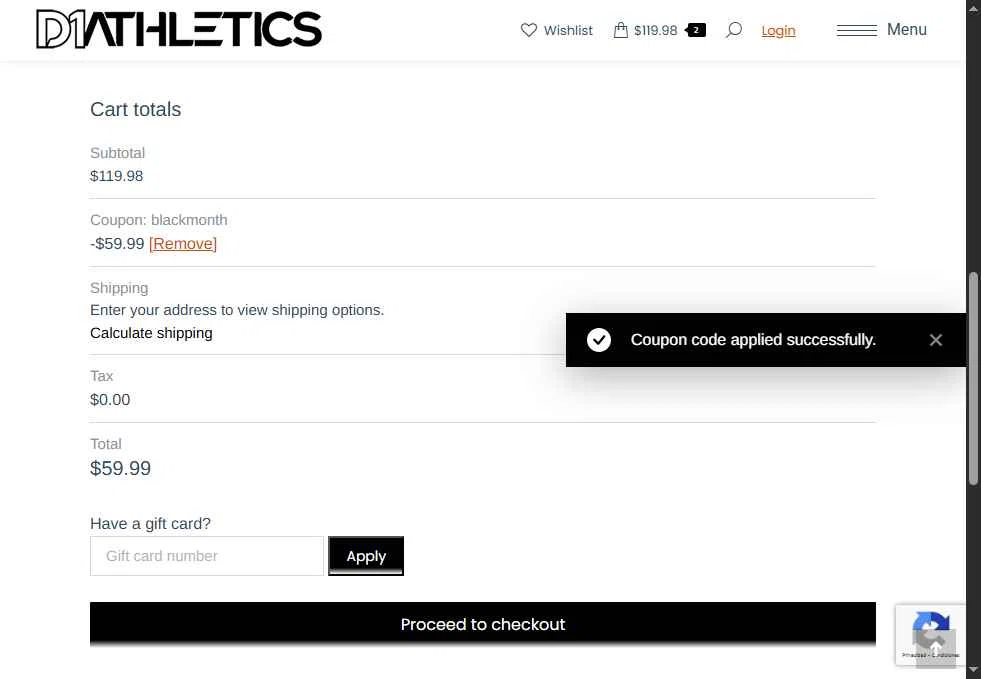The width and height of the screenshot is (981, 679).
Task: Click the $119.98 cart total in header
Action: 656,31
